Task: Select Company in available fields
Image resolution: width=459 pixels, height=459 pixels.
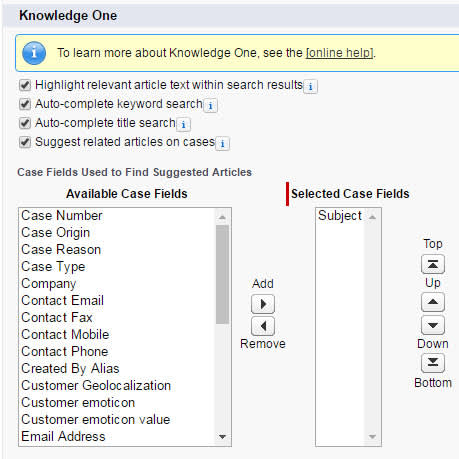Action: click(117, 284)
